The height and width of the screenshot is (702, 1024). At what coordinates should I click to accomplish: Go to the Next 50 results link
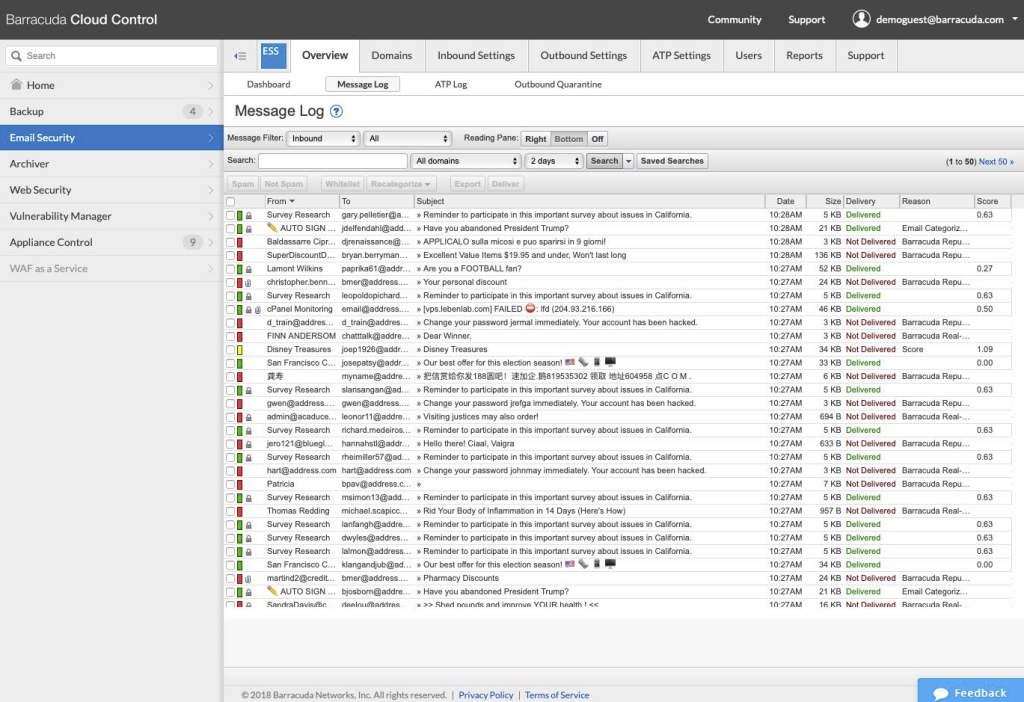click(996, 162)
